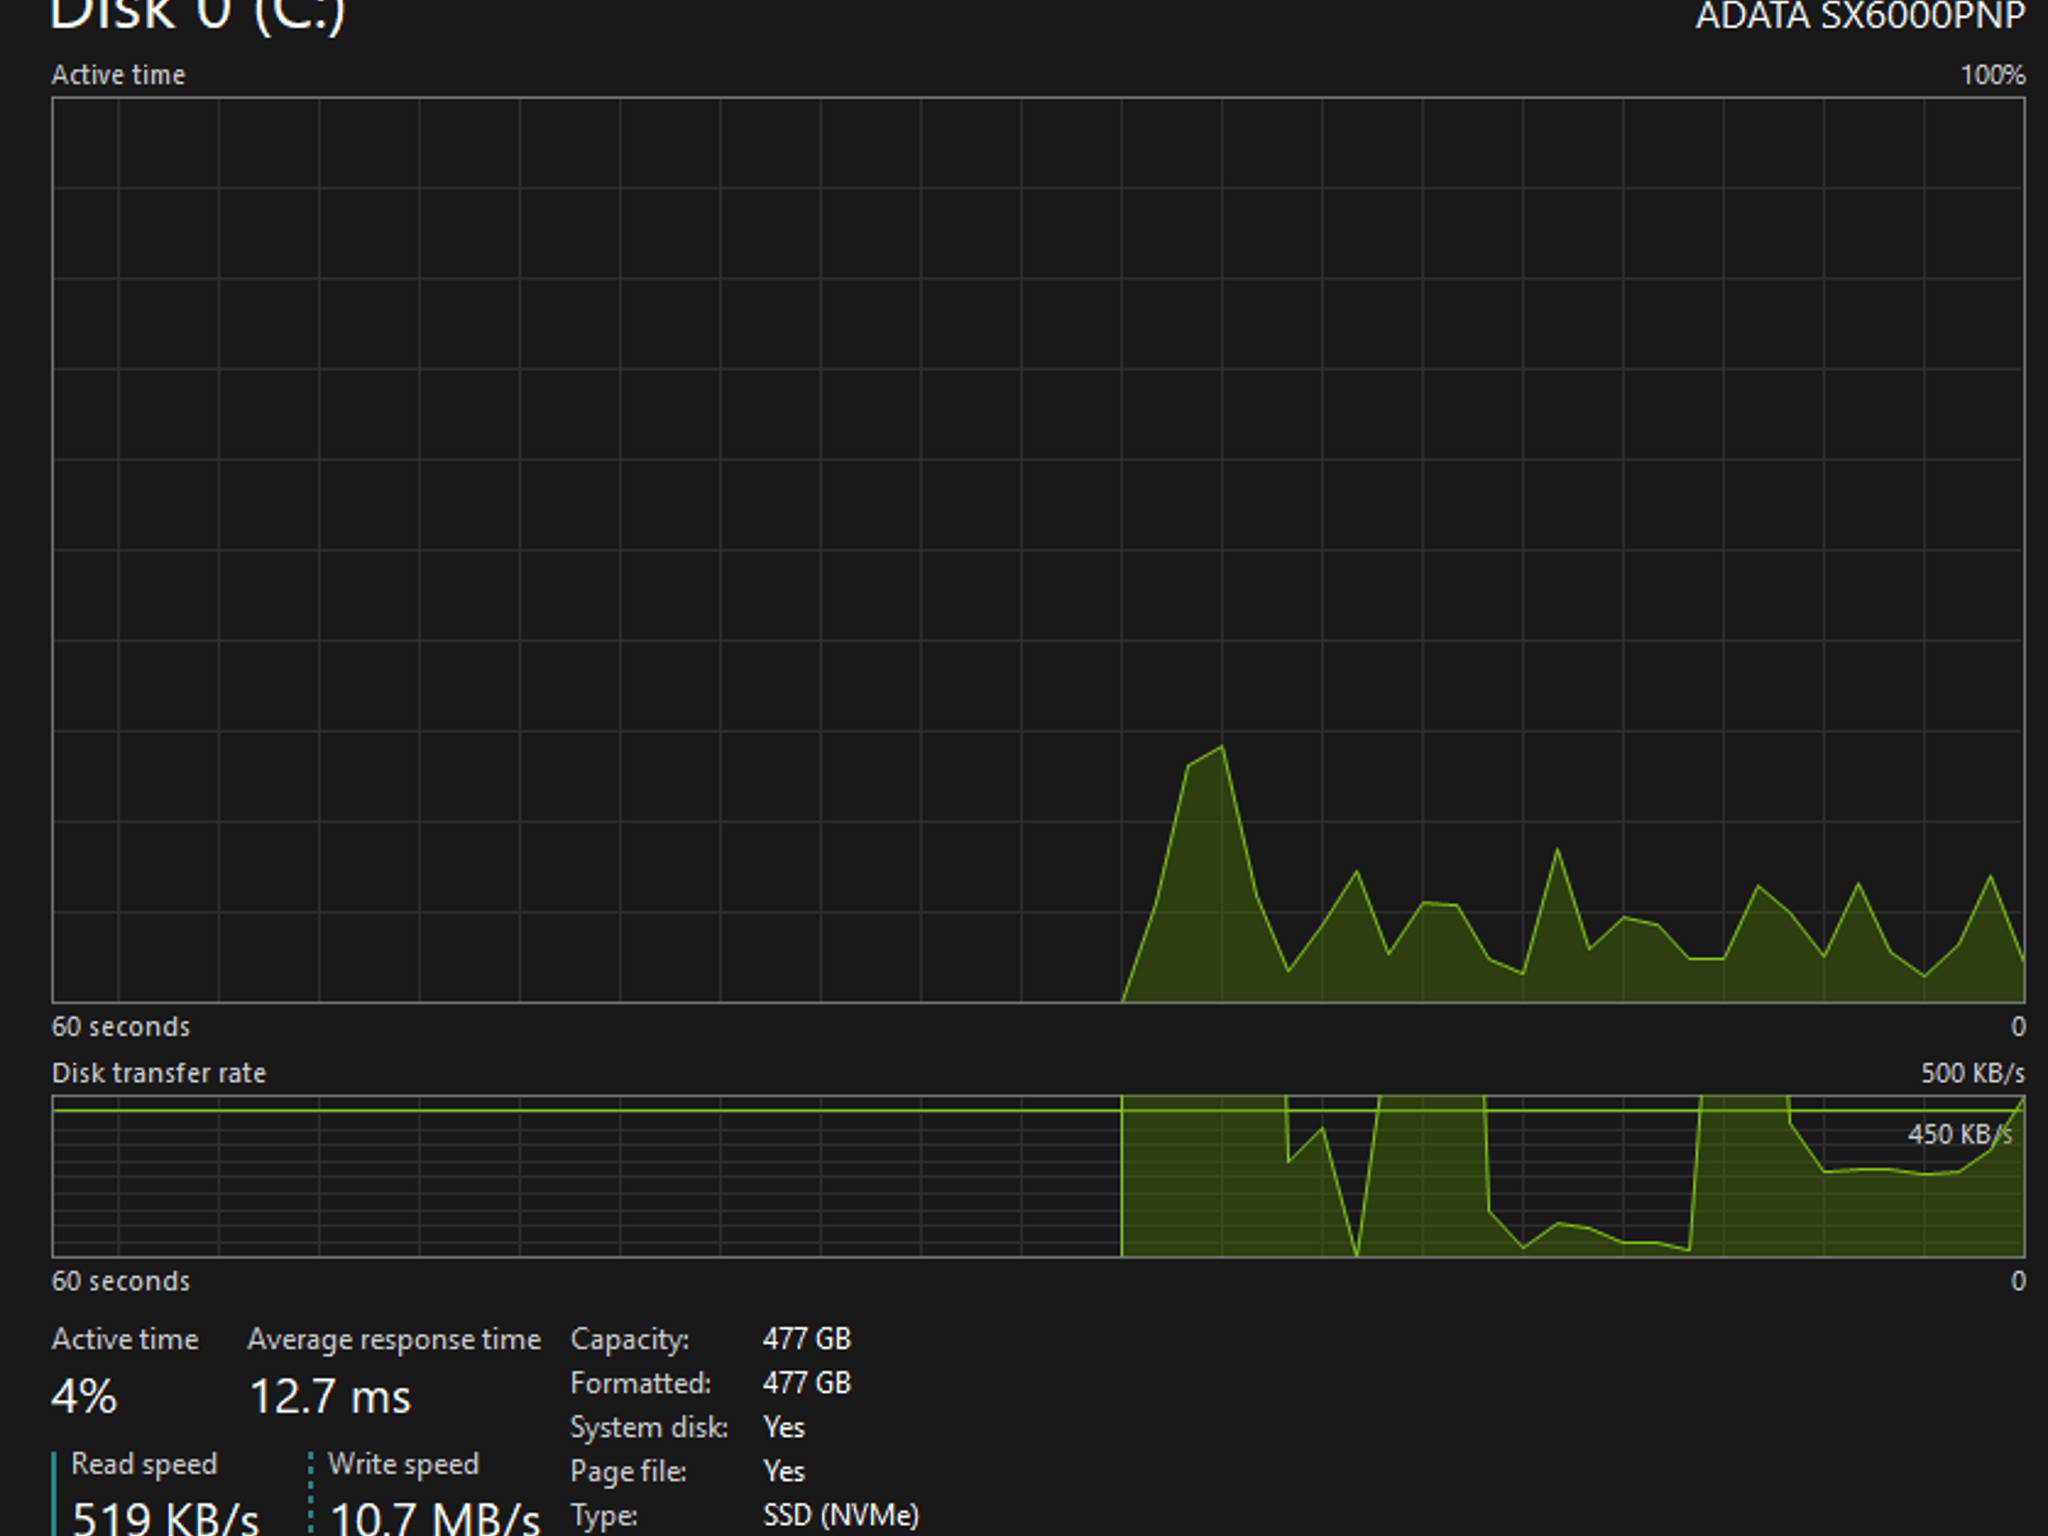Click the Disk 0 (C:) title

(x=197, y=14)
